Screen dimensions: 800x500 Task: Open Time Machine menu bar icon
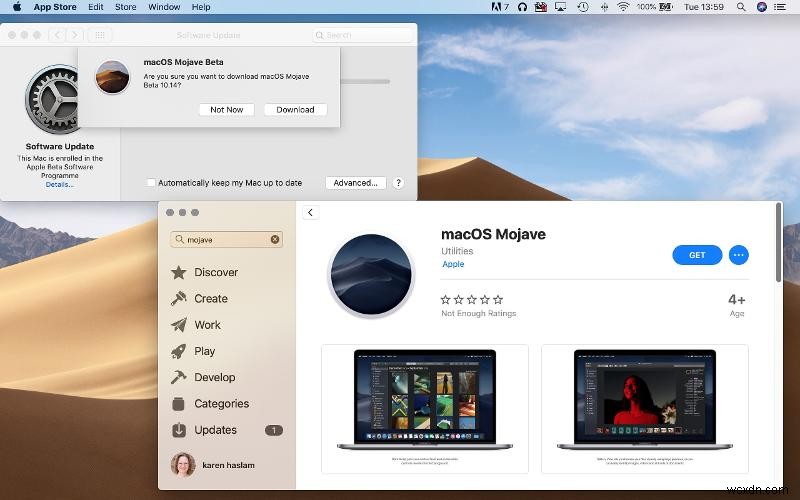tap(583, 7)
